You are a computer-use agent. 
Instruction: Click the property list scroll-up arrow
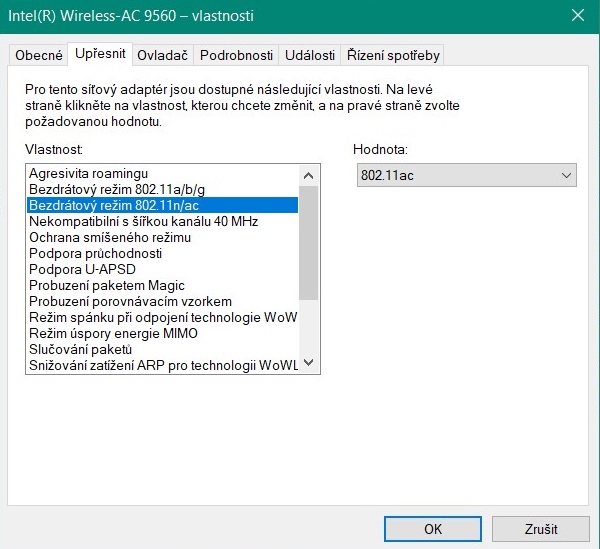(309, 175)
